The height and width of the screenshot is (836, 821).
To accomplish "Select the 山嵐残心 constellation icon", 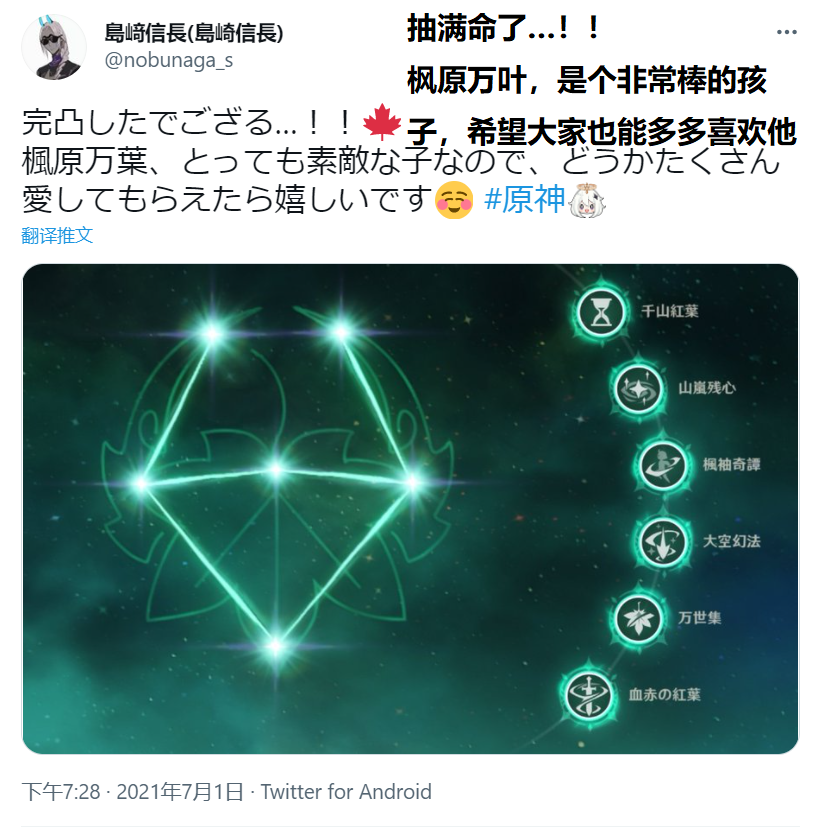I will [637, 388].
